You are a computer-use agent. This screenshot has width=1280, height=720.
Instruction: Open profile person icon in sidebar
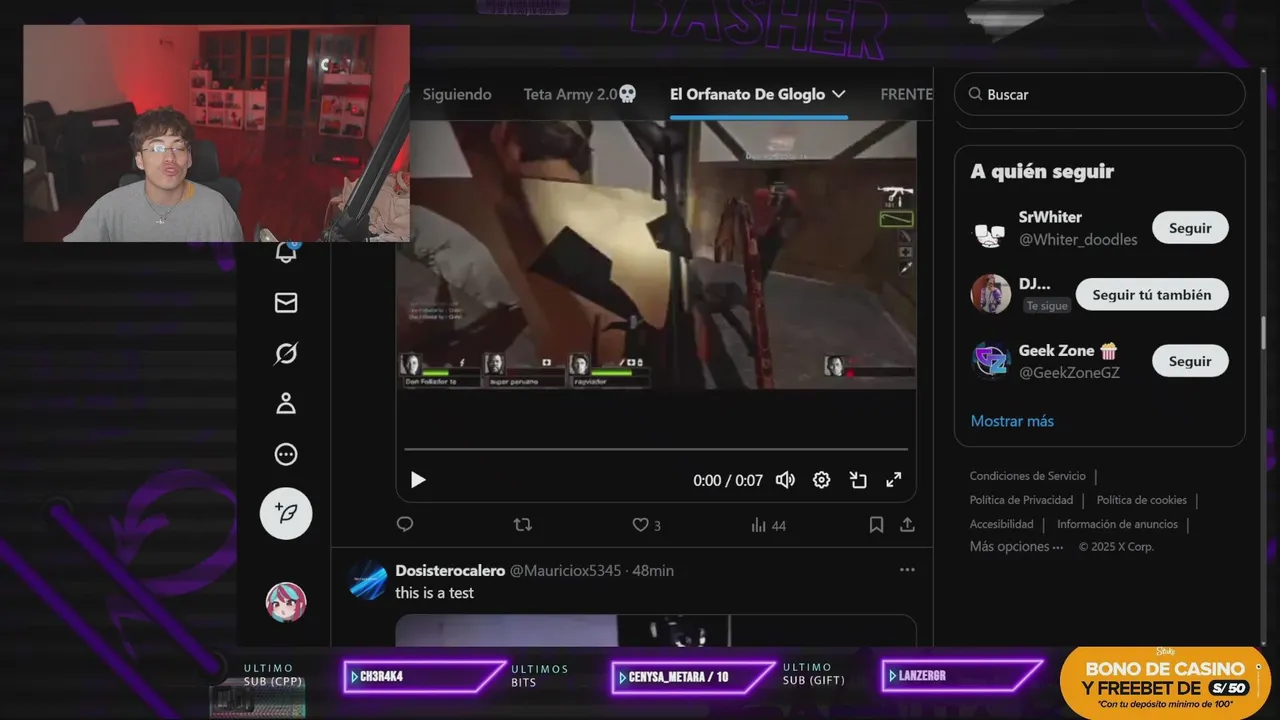pyautogui.click(x=286, y=404)
